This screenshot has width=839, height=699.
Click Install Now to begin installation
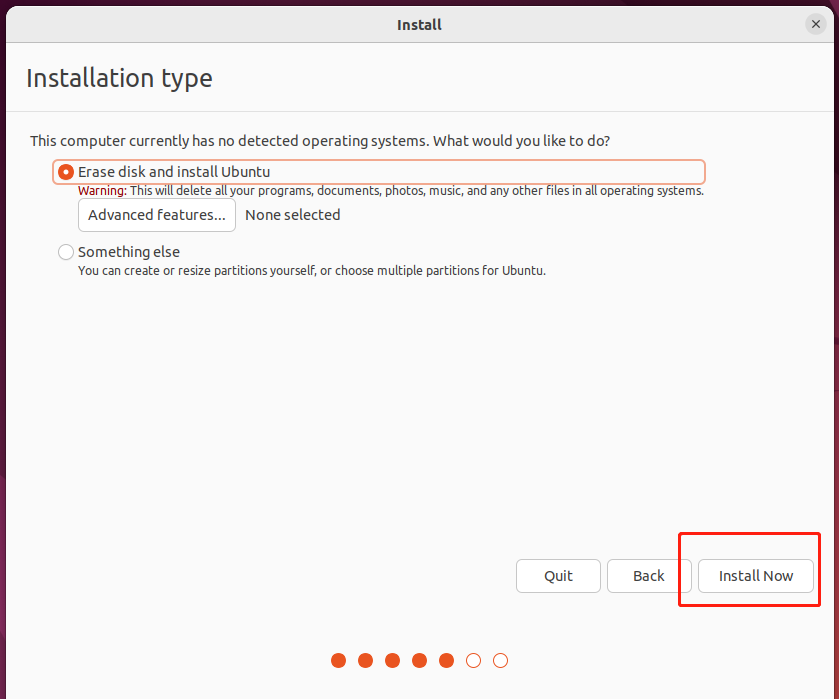756,576
